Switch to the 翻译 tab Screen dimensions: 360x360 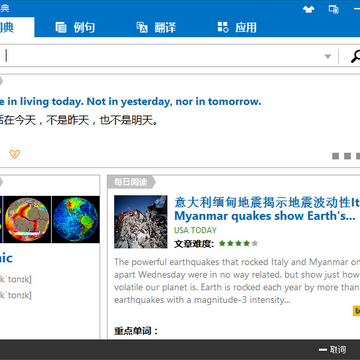point(156,27)
